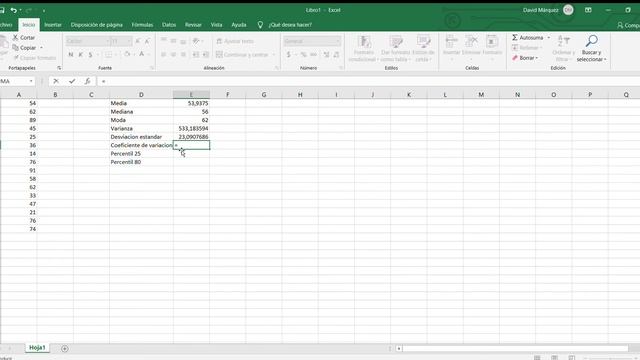Open the name box dropdown arrow

point(31,81)
